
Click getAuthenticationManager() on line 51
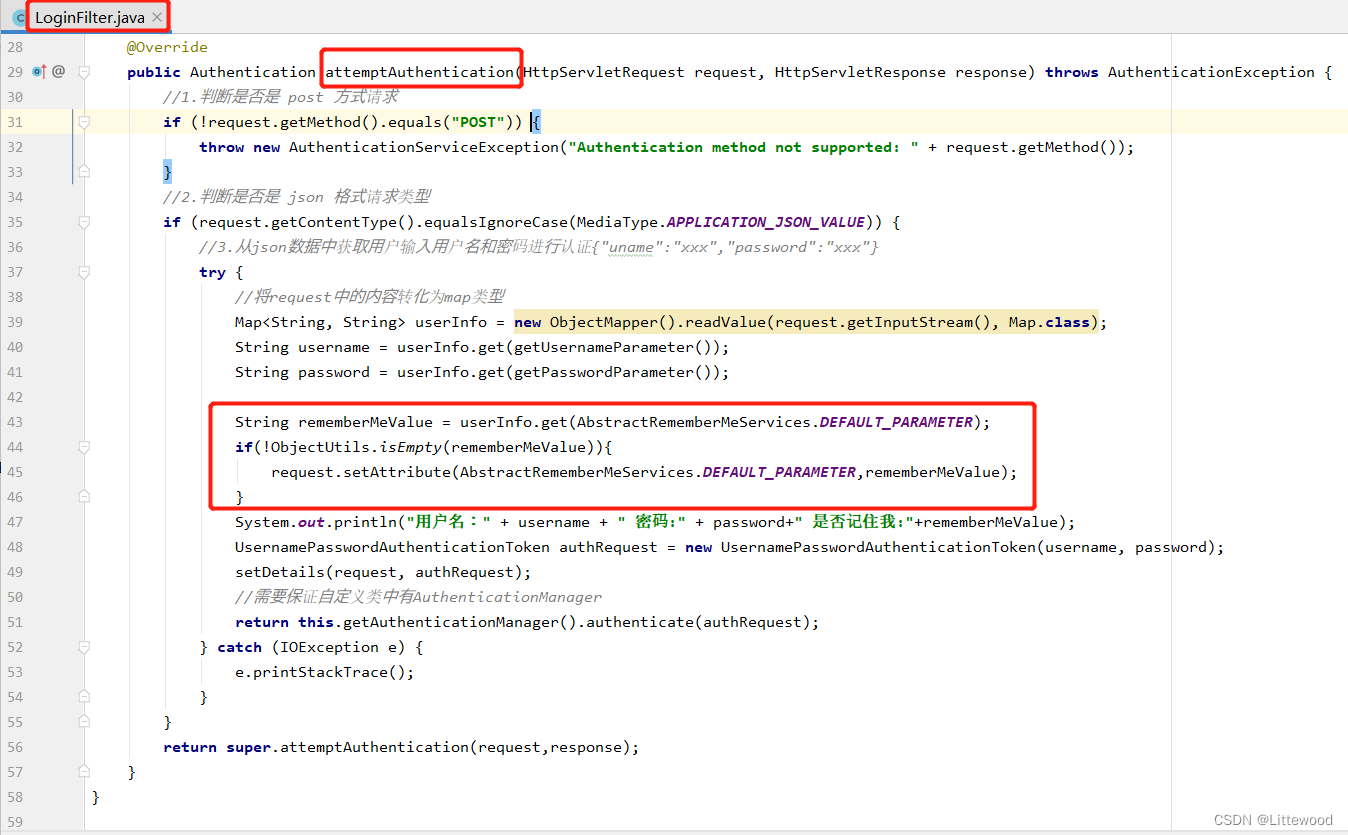point(460,622)
